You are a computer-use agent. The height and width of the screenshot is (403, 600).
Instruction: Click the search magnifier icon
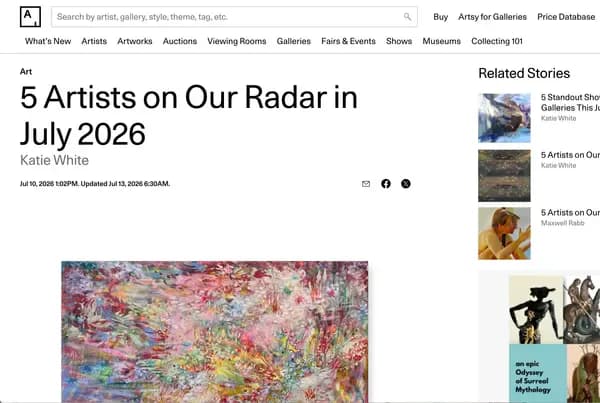[x=407, y=17]
